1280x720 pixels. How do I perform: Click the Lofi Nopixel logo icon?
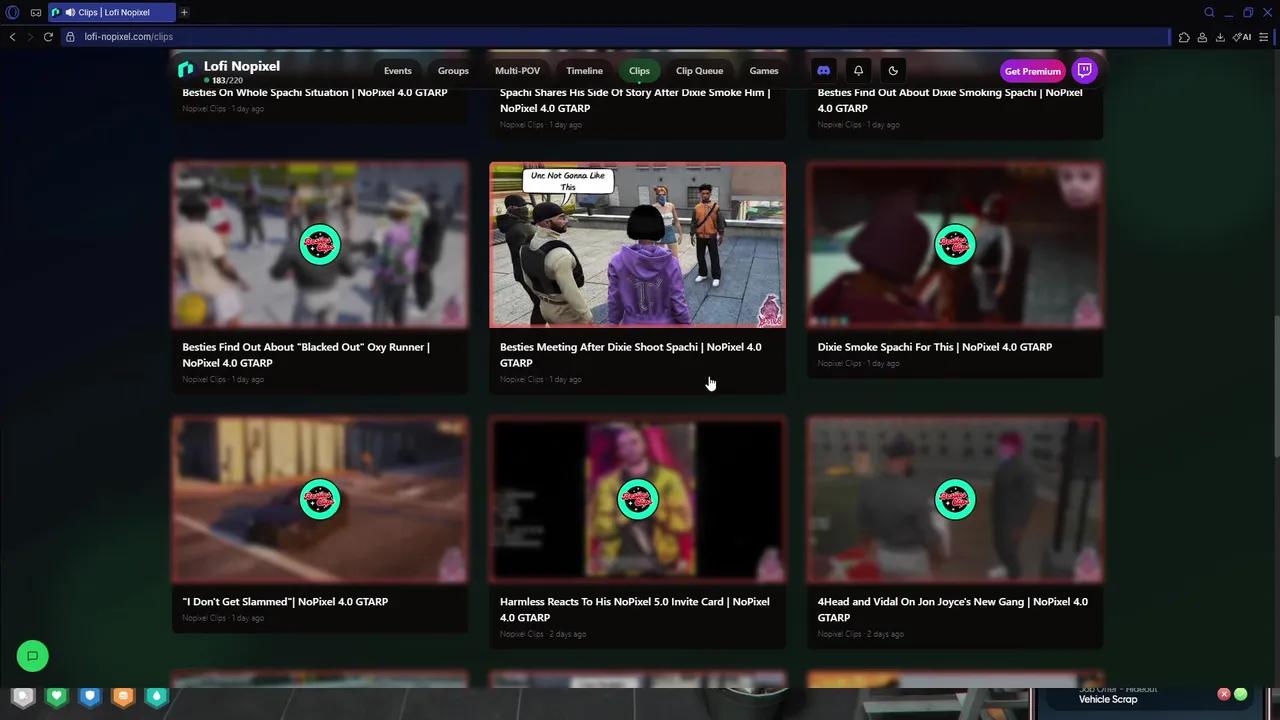[x=185, y=69]
